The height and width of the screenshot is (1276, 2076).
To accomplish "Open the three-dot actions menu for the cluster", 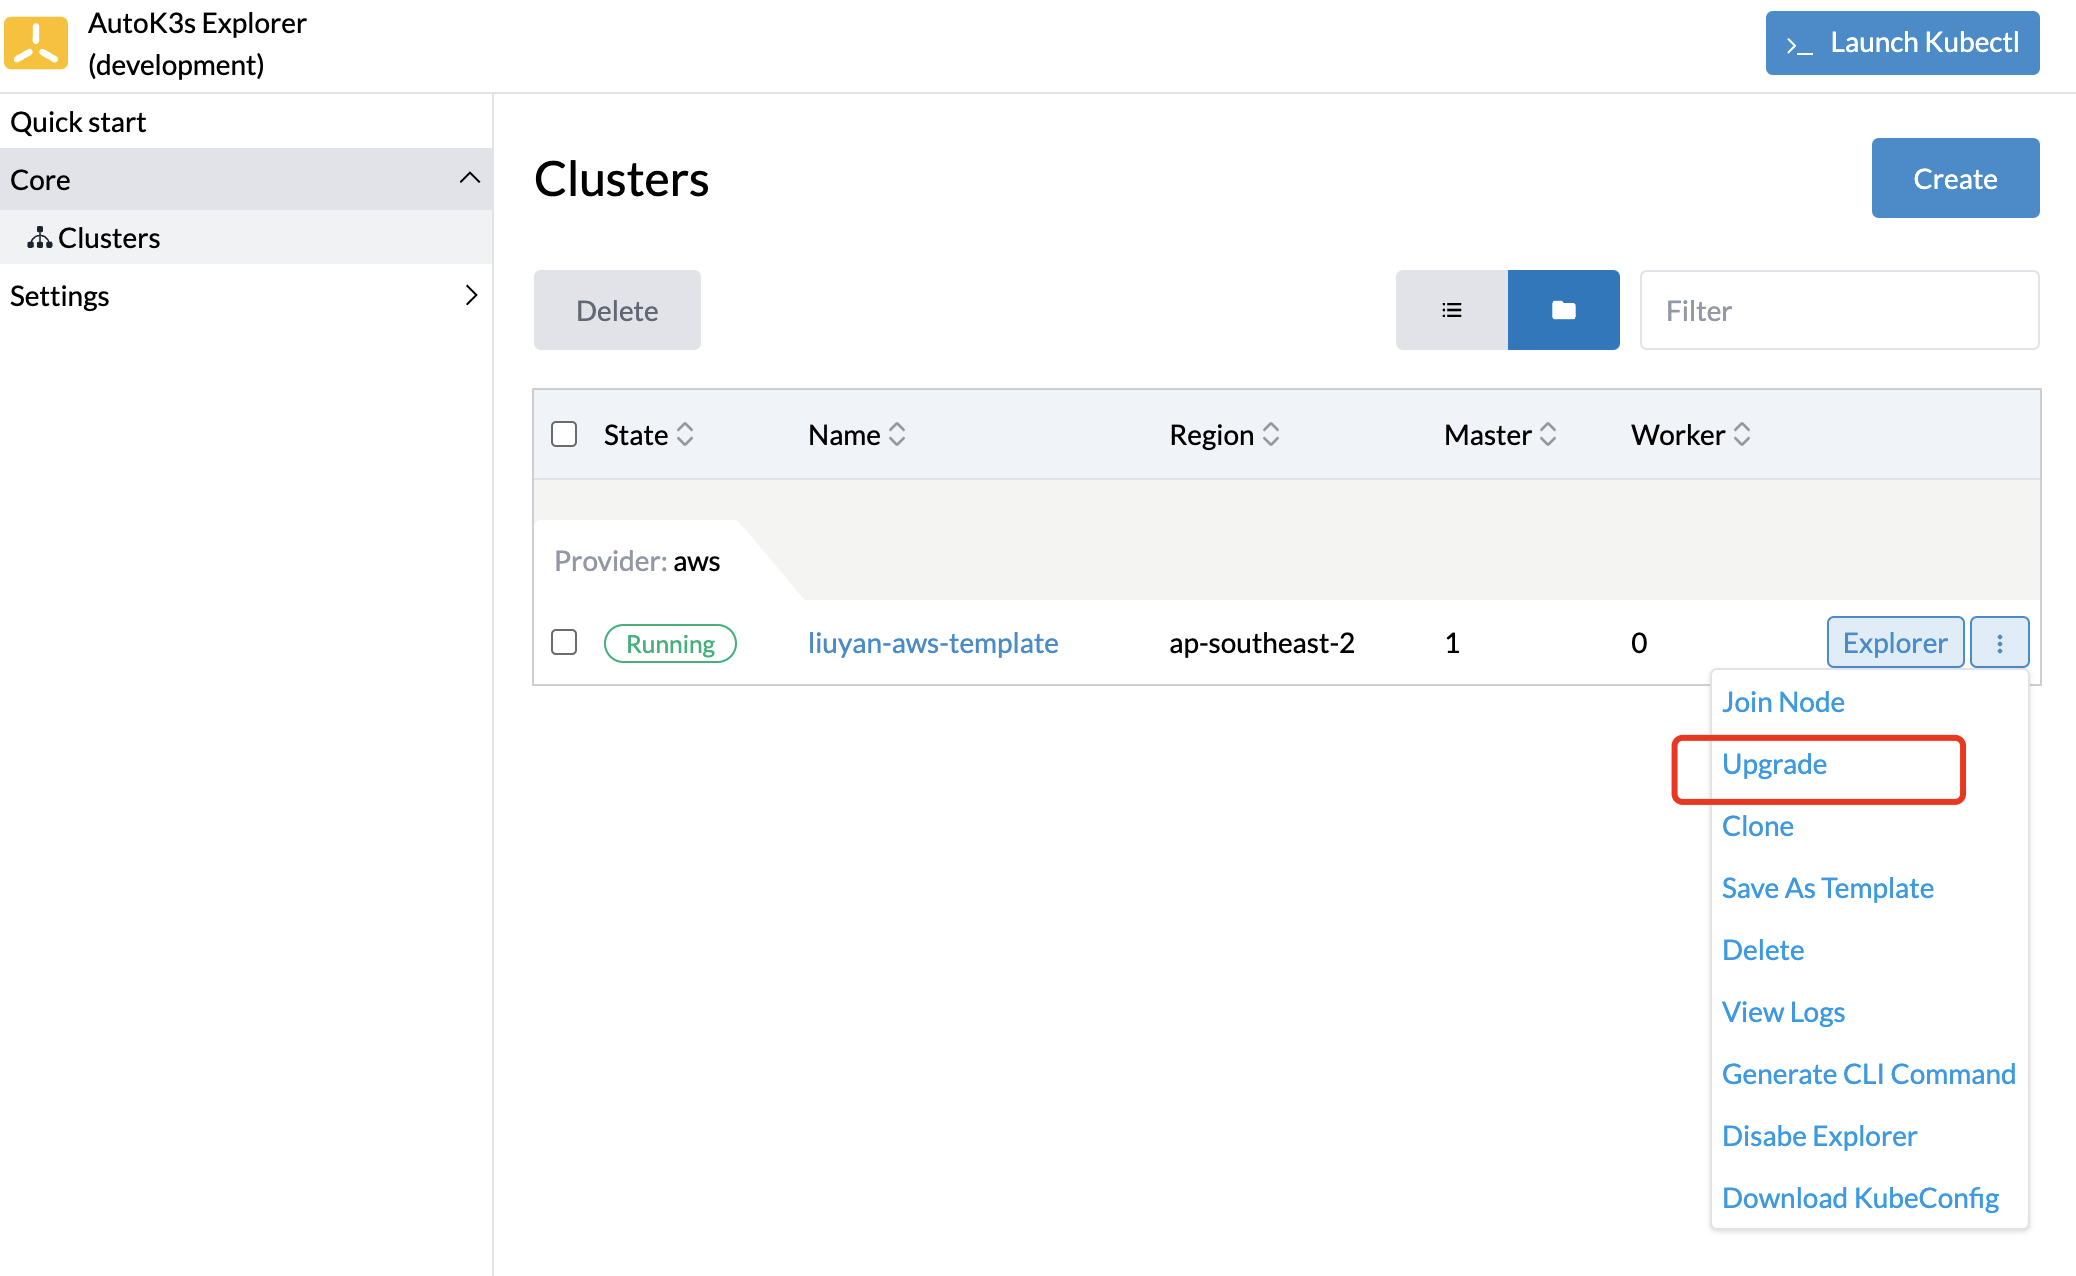I will pyautogui.click(x=1999, y=642).
